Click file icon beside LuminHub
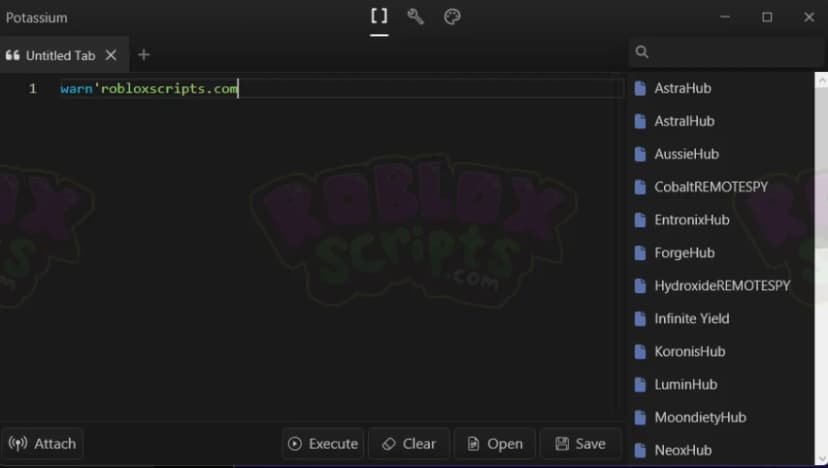Screen dimensions: 828x468 point(640,385)
